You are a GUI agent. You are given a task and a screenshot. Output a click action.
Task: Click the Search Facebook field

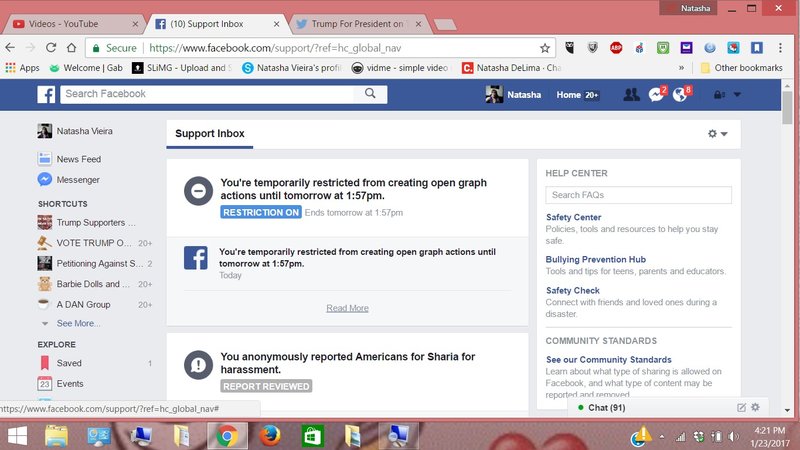[x=210, y=94]
